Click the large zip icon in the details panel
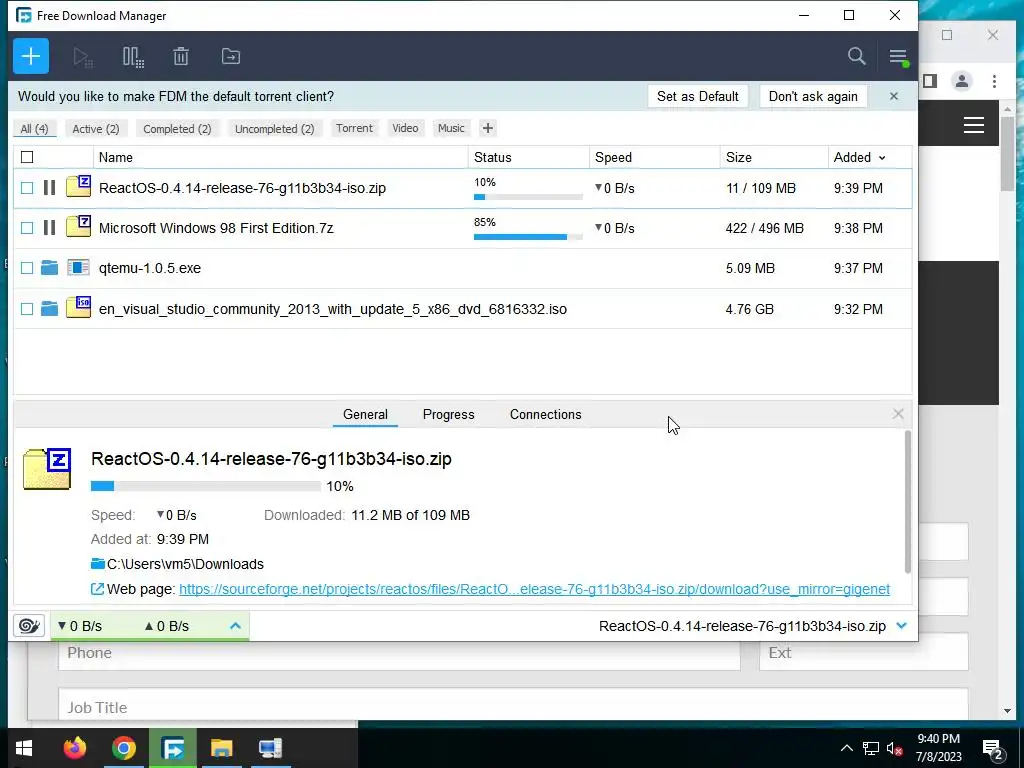Viewport: 1024px width, 768px height. [x=47, y=469]
